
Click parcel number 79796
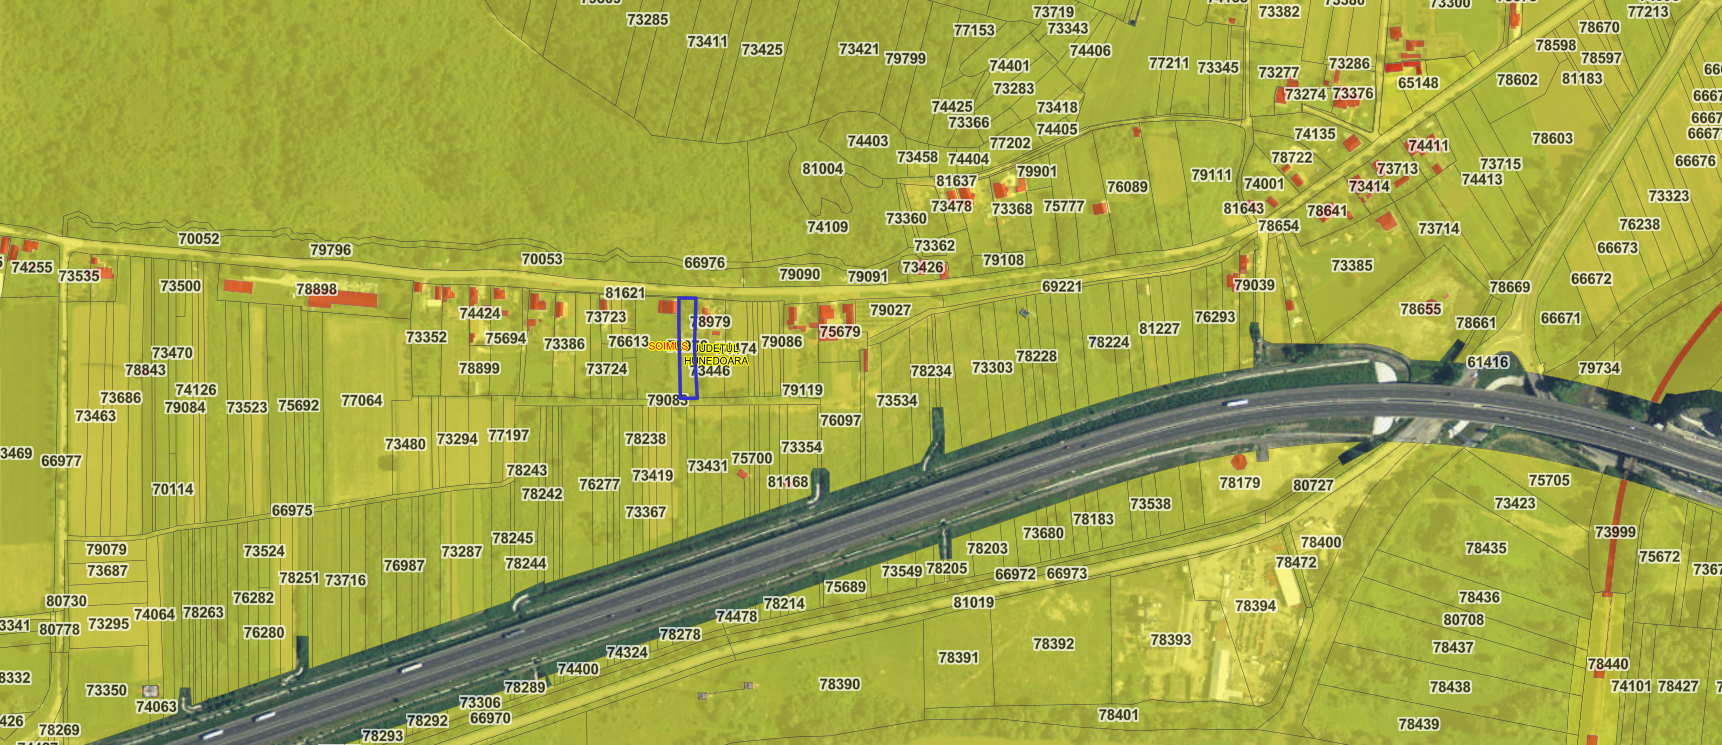pos(330,250)
